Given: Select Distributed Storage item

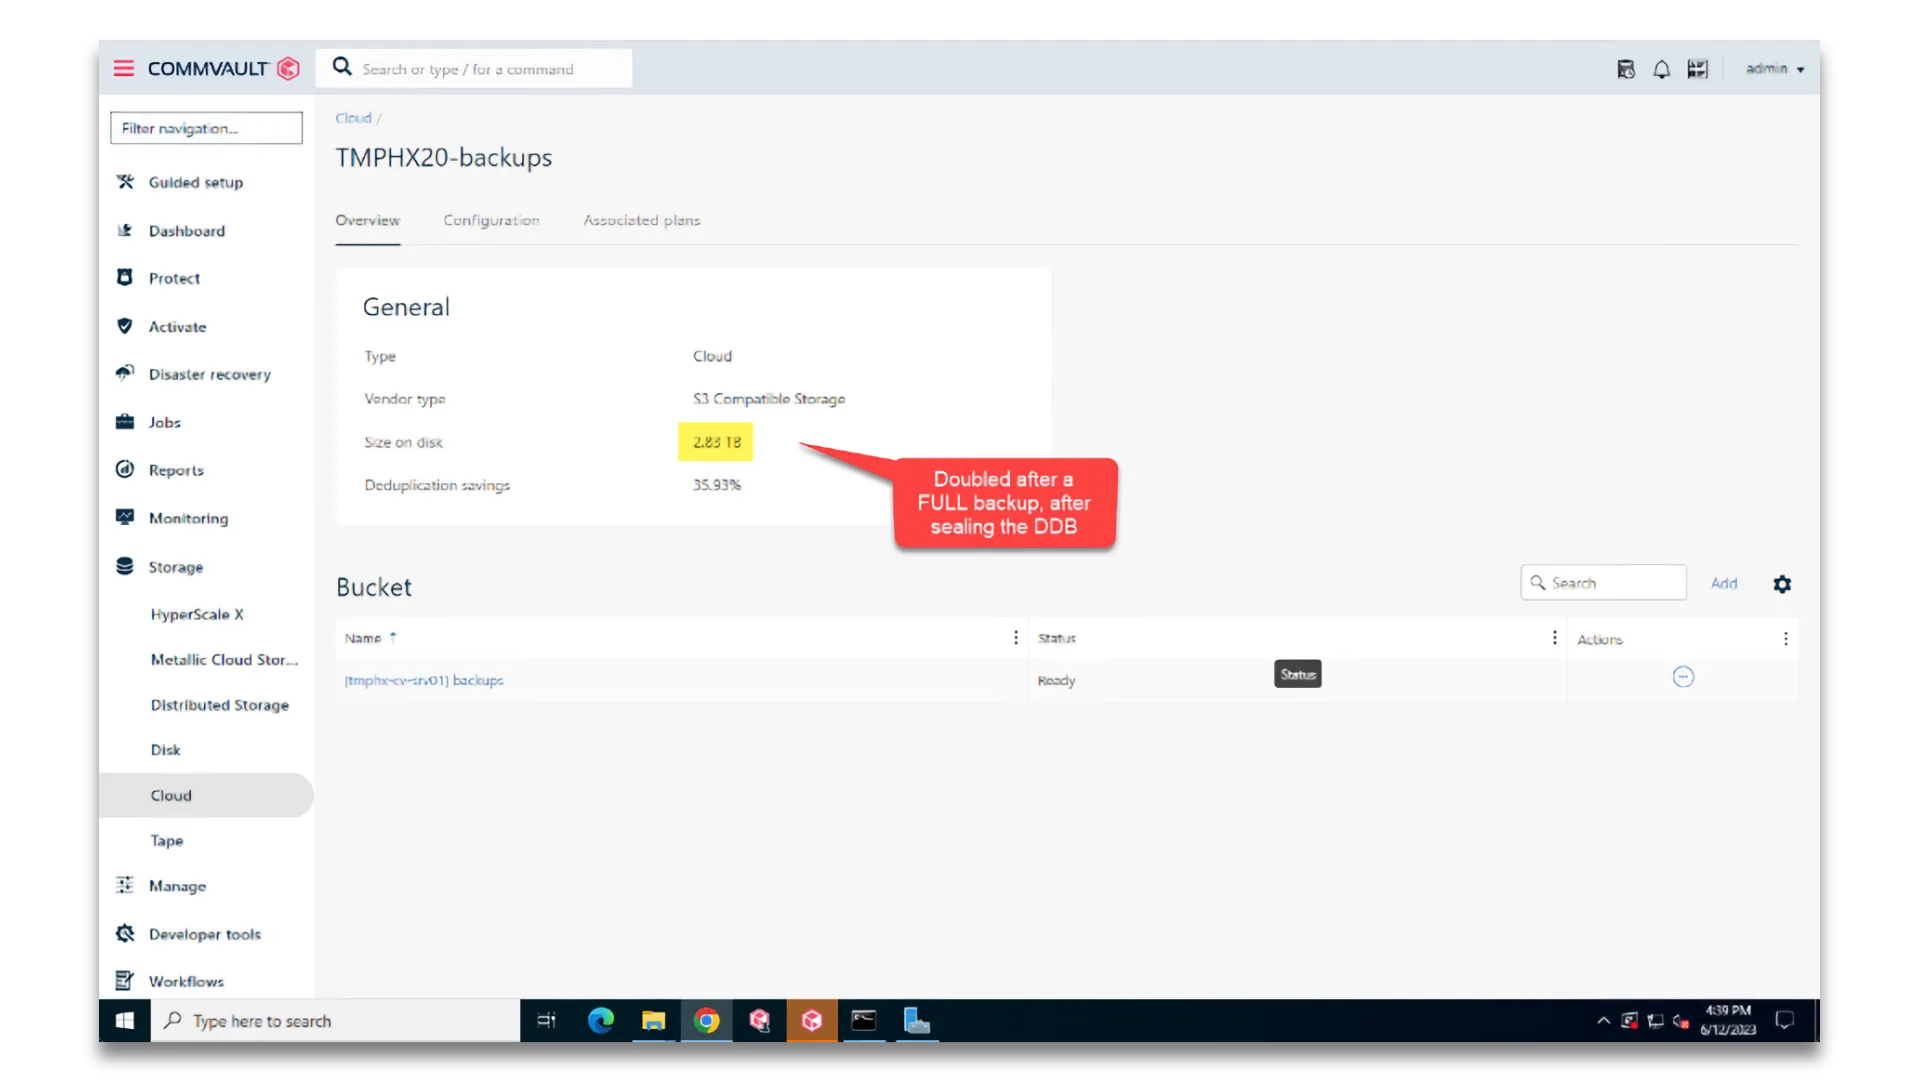Looking at the screenshot, I should (220, 705).
